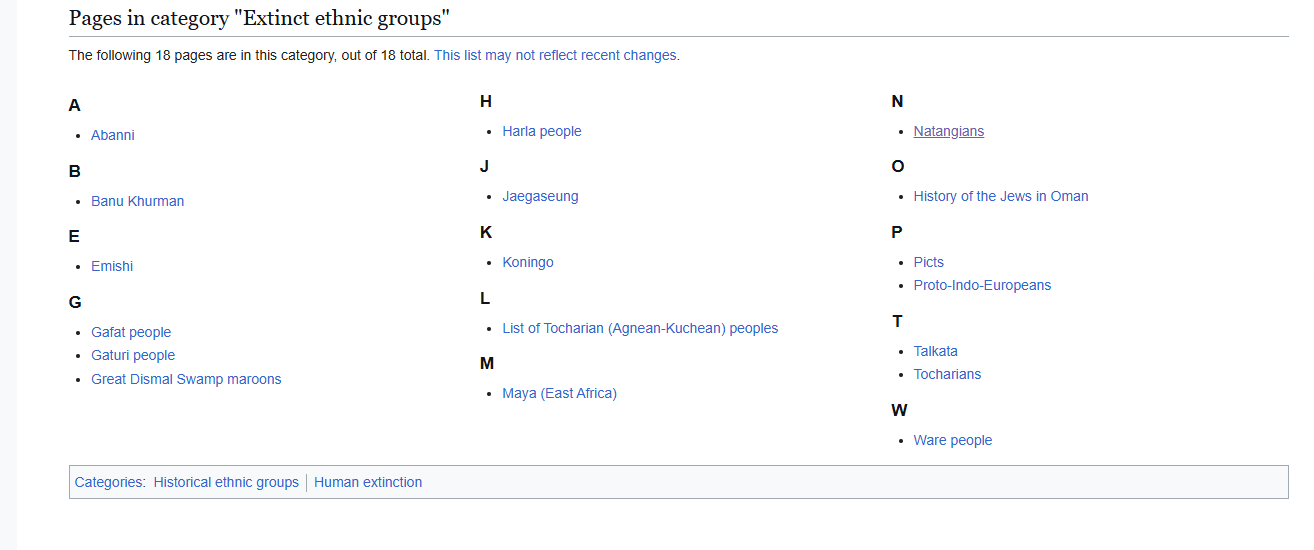Open the Jaegaseung page
1314x550 pixels.
coord(540,196)
